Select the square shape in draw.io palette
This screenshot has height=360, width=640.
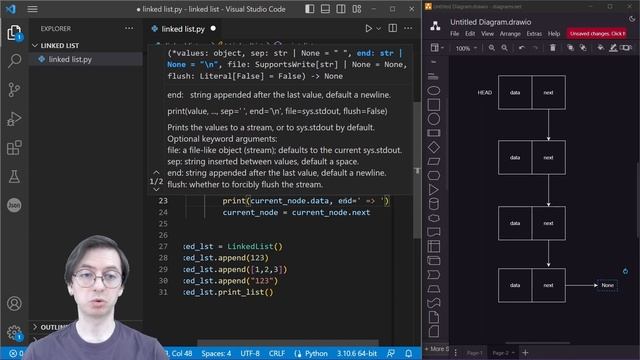pyautogui.click(x=433, y=105)
